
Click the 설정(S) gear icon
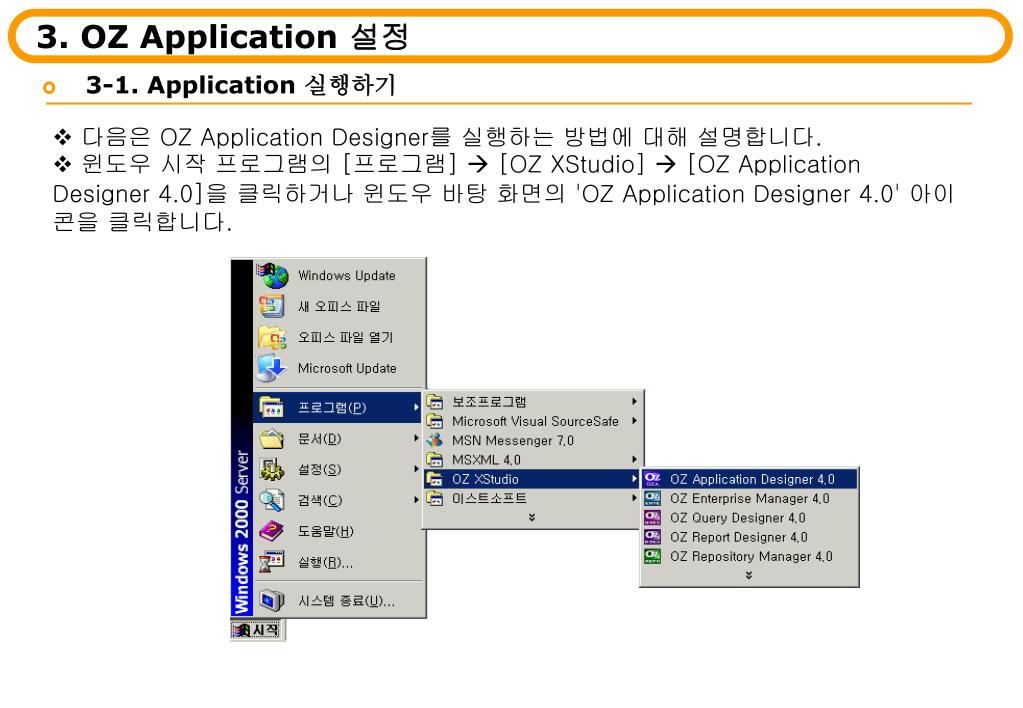coord(271,469)
